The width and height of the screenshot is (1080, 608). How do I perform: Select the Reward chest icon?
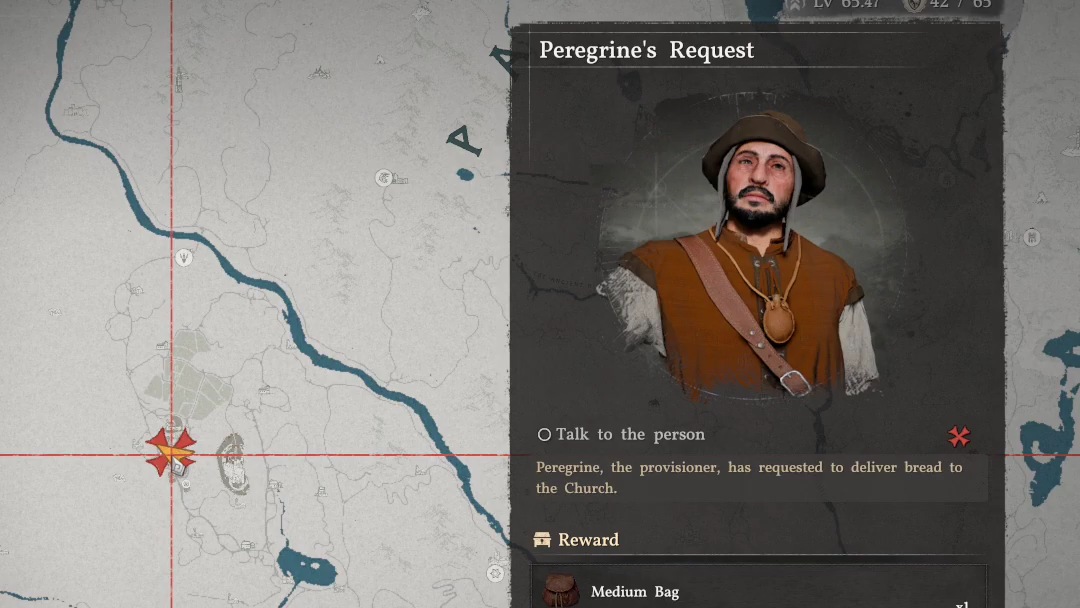[x=542, y=539]
